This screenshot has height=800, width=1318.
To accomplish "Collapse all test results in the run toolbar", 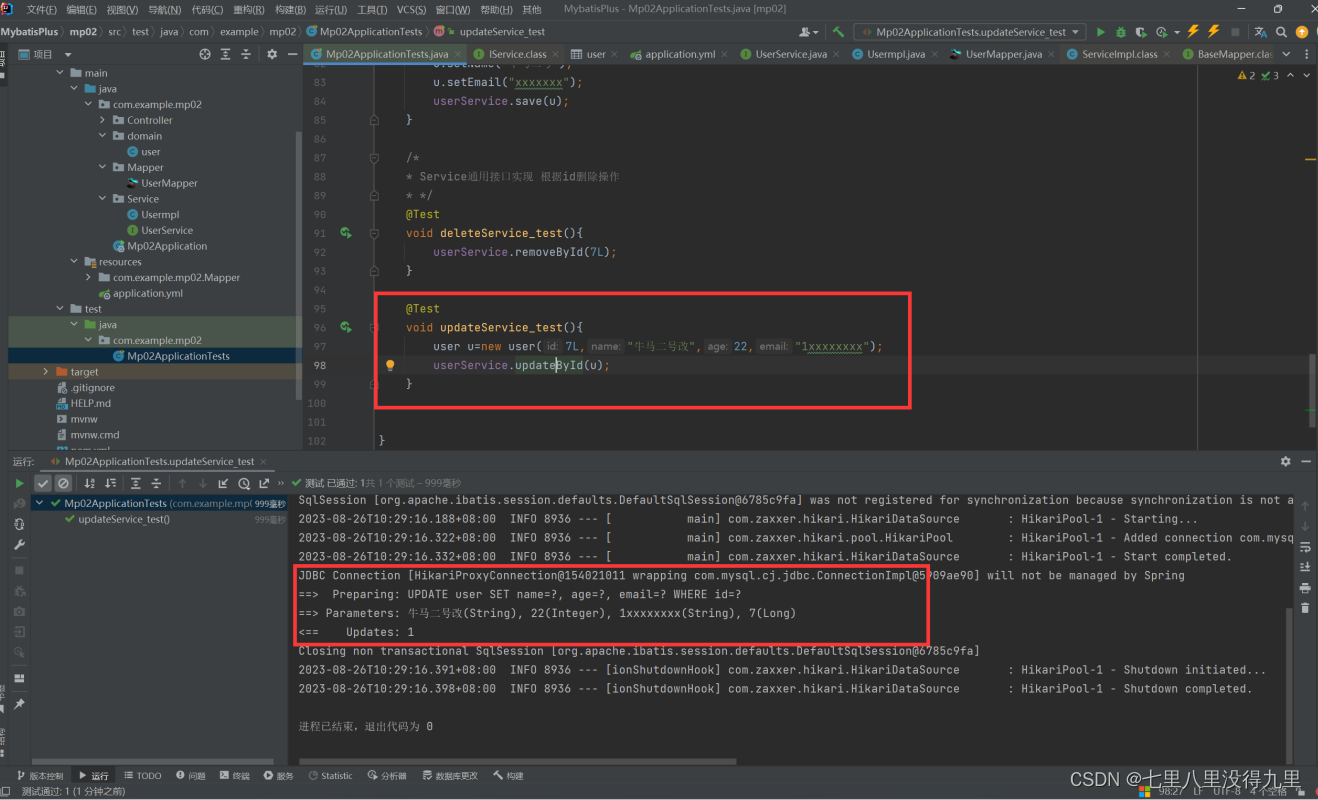I will 156,483.
